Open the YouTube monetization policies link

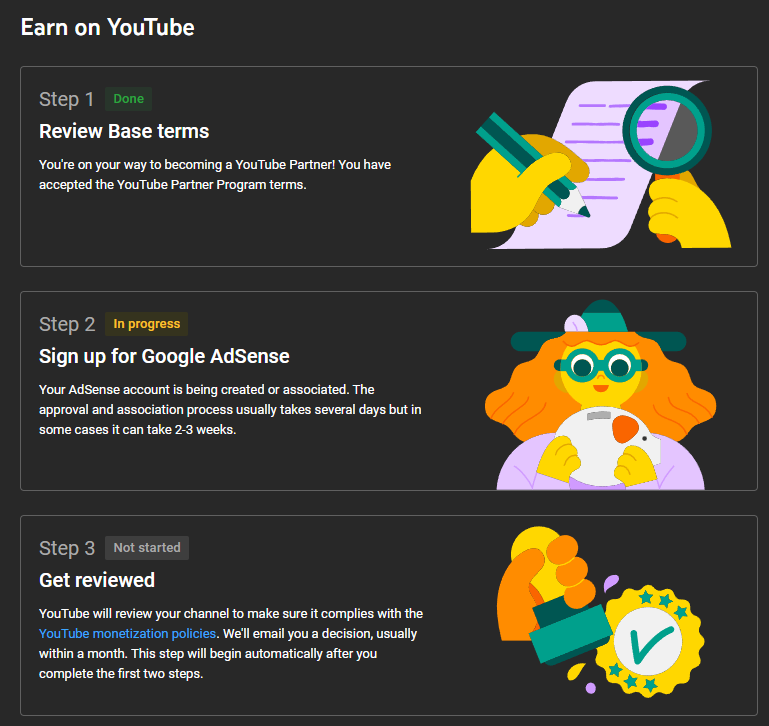pyautogui.click(x=128, y=634)
